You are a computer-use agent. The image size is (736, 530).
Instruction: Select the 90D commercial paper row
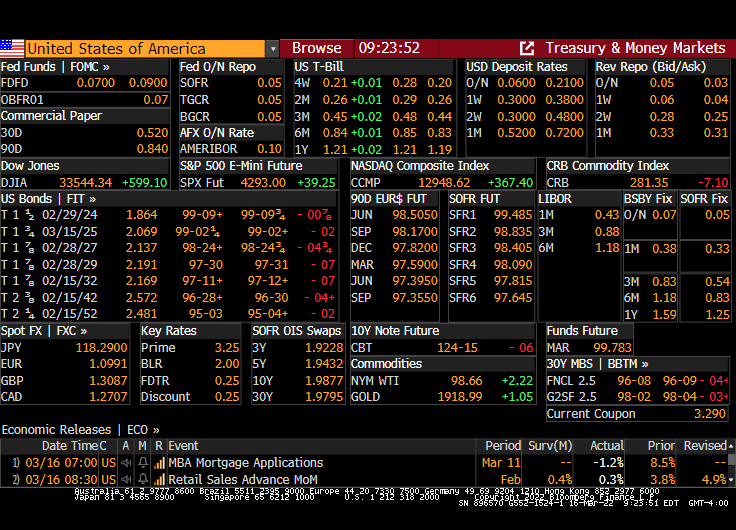click(x=84, y=149)
